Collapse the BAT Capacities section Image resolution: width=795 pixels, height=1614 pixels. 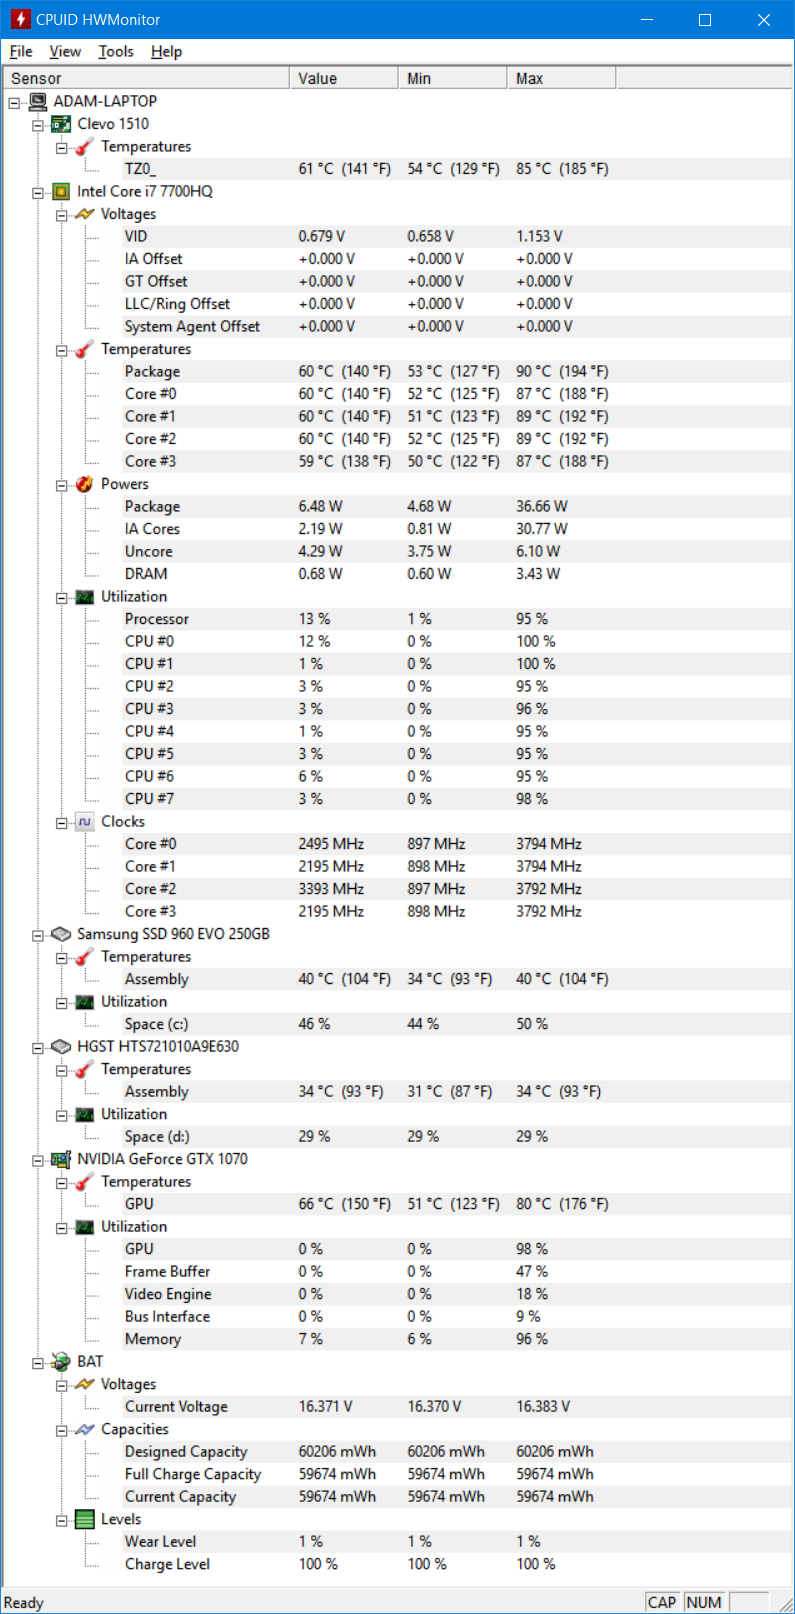tap(62, 1430)
